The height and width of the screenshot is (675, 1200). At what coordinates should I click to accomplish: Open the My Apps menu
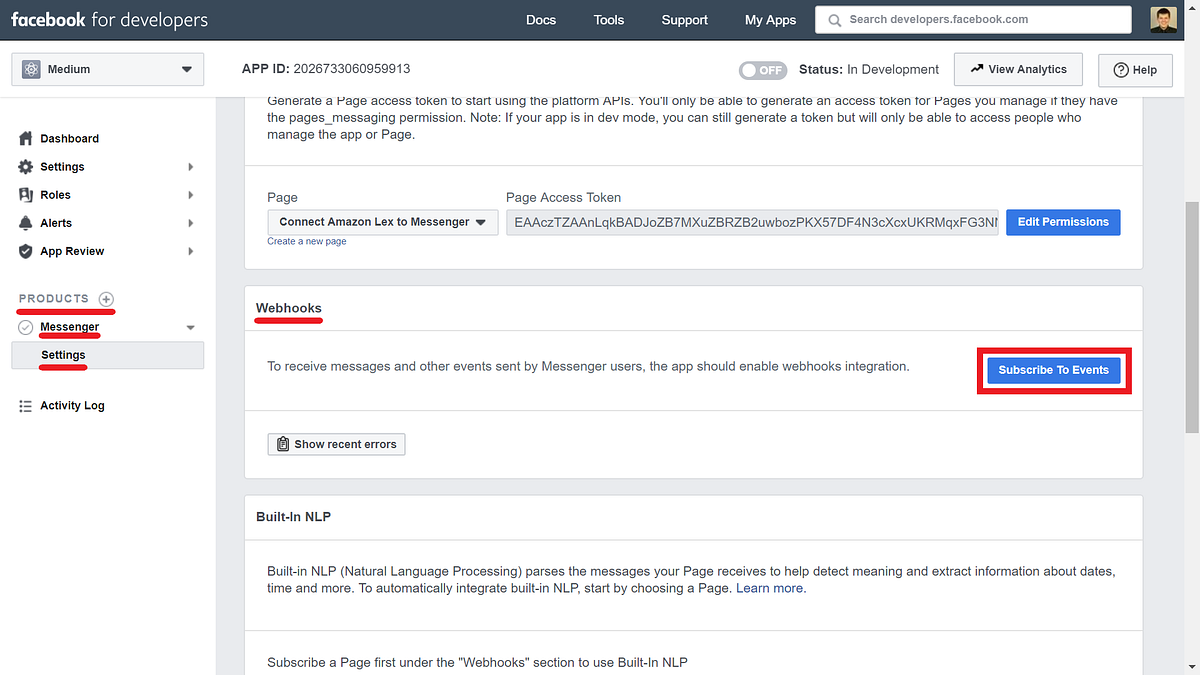[770, 20]
